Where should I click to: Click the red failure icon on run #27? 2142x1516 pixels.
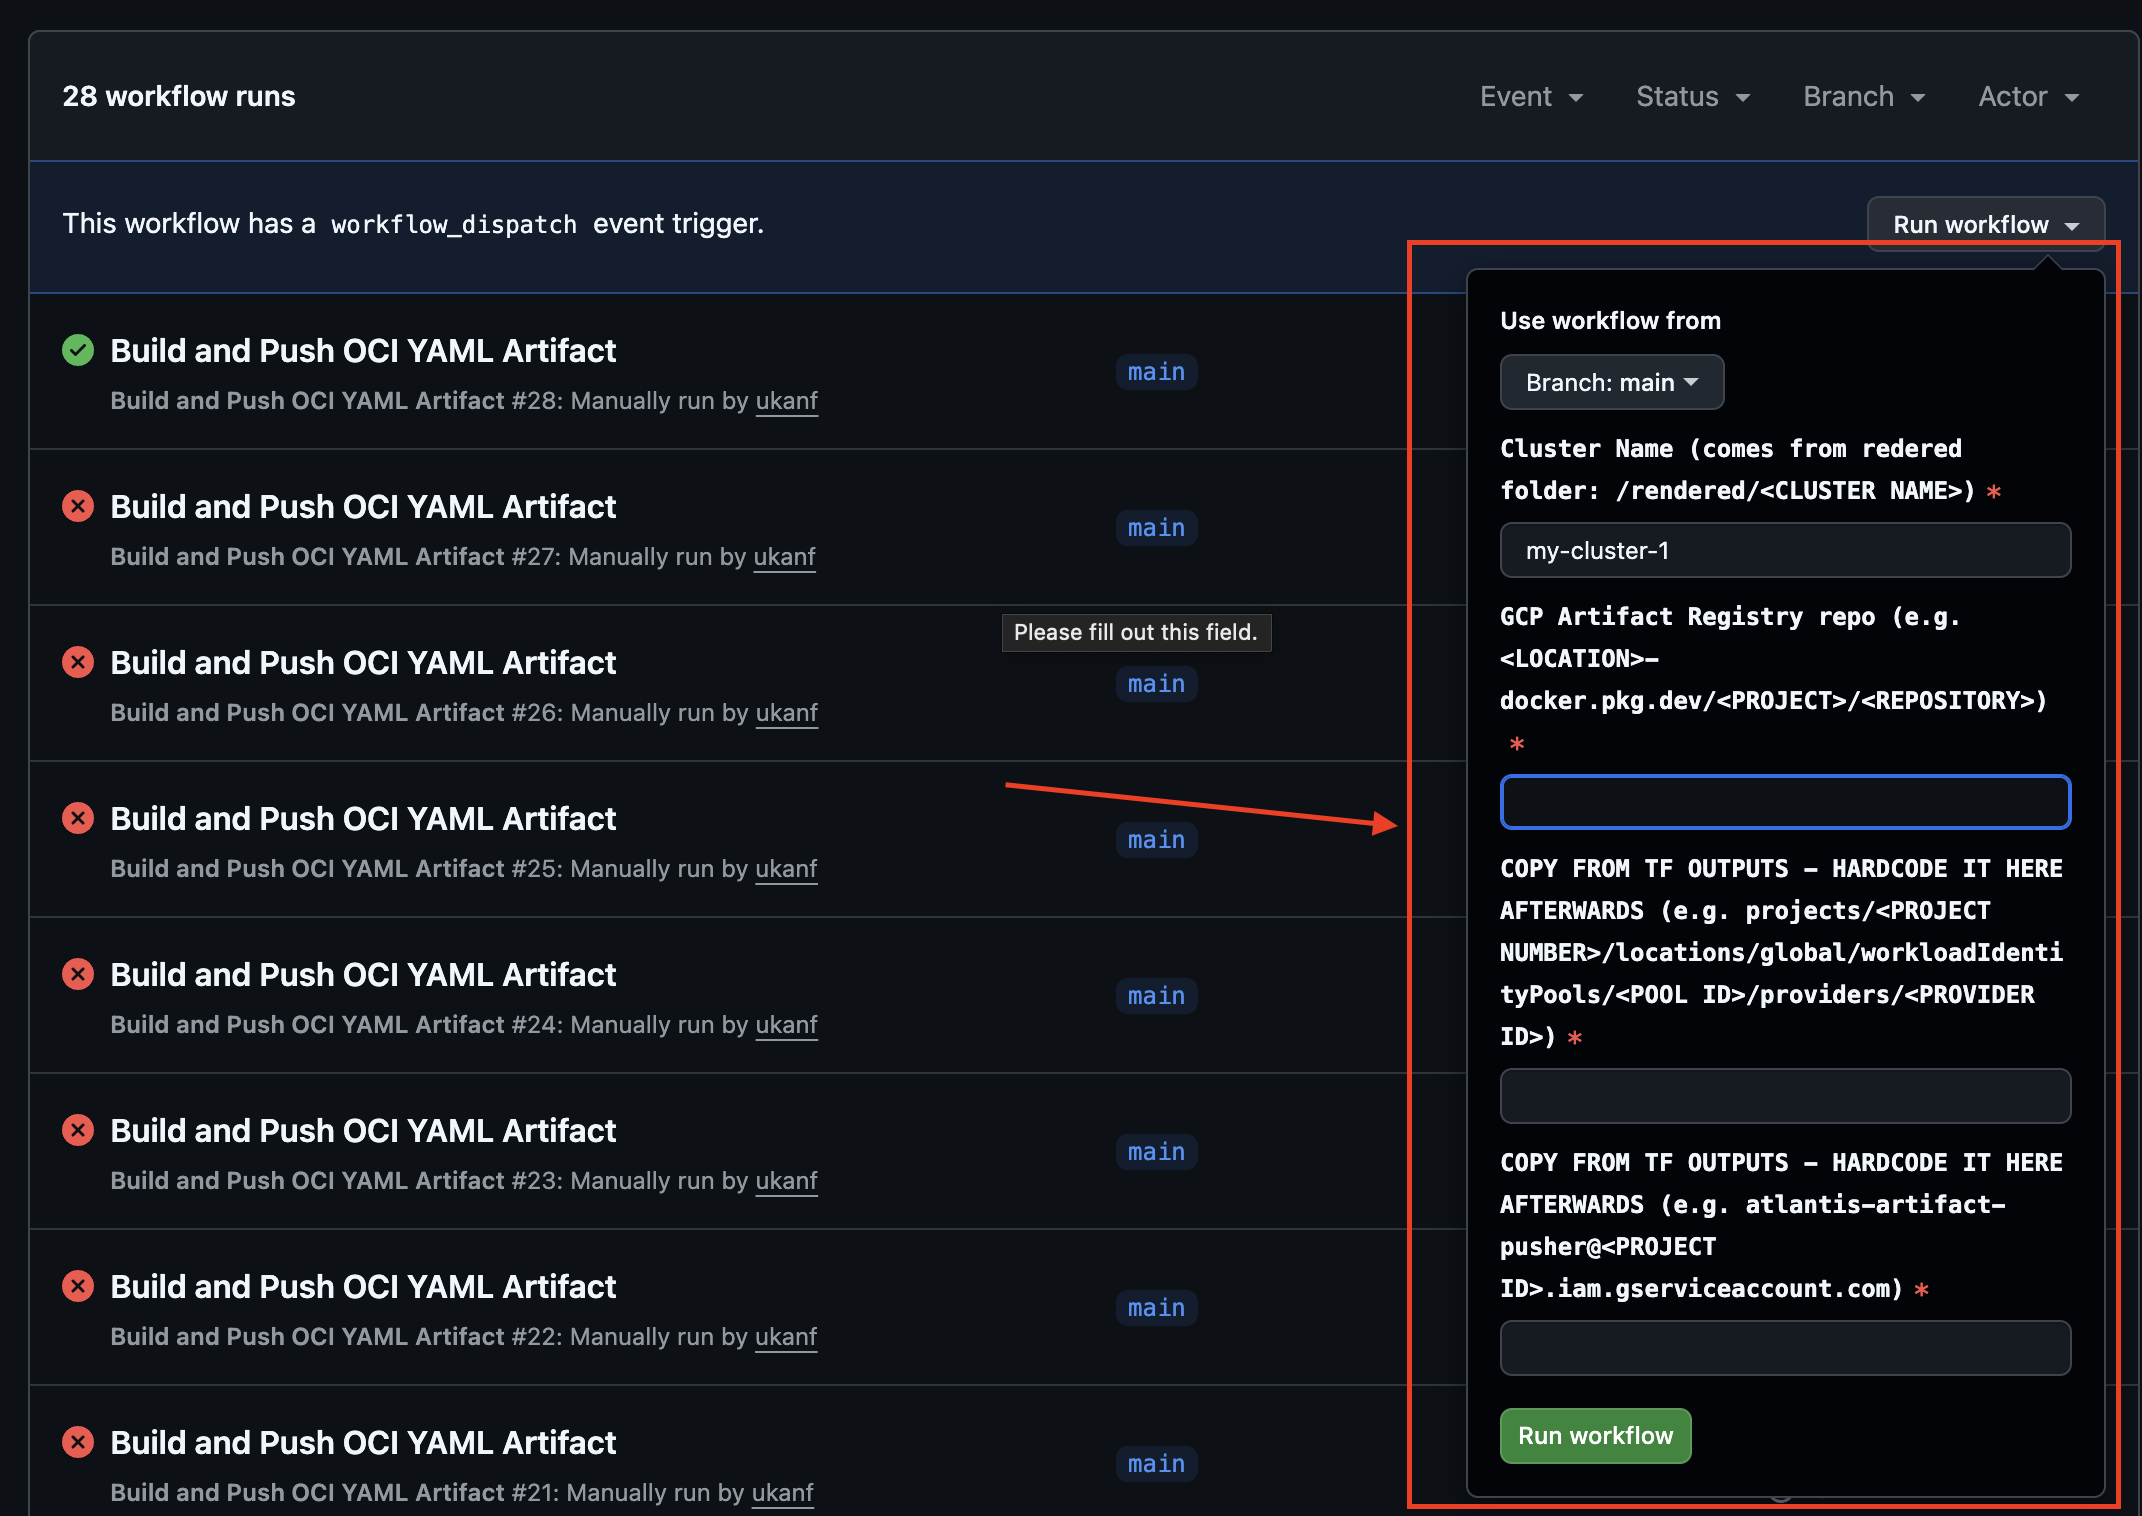78,506
